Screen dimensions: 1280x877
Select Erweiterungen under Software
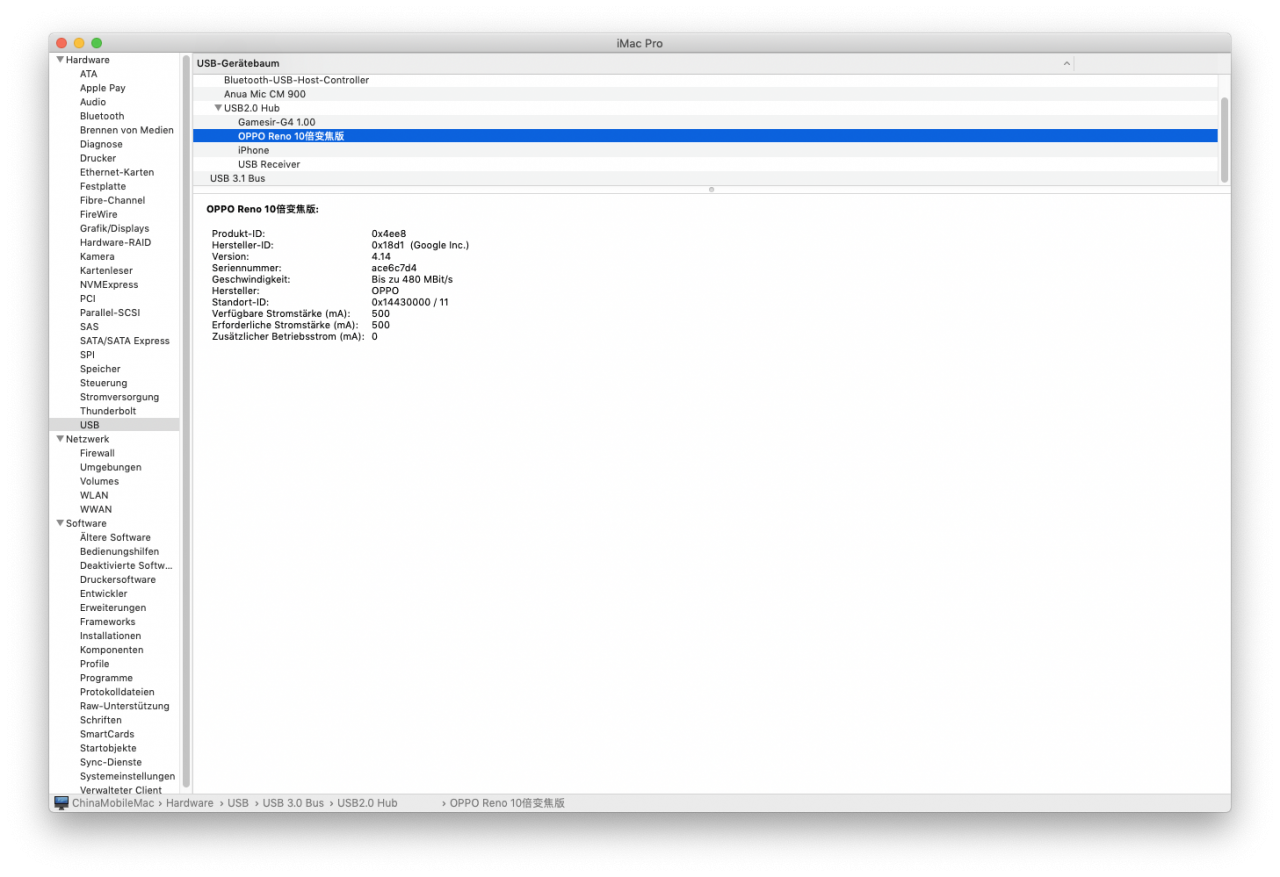click(x=113, y=607)
